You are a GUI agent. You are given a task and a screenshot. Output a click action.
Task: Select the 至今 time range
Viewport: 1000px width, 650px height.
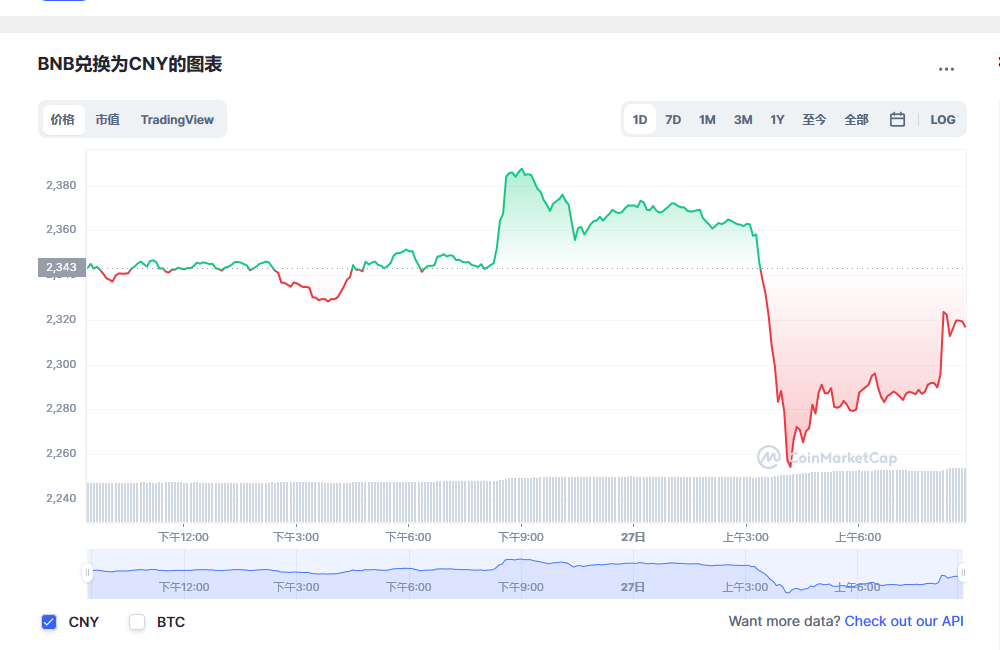pyautogui.click(x=814, y=119)
